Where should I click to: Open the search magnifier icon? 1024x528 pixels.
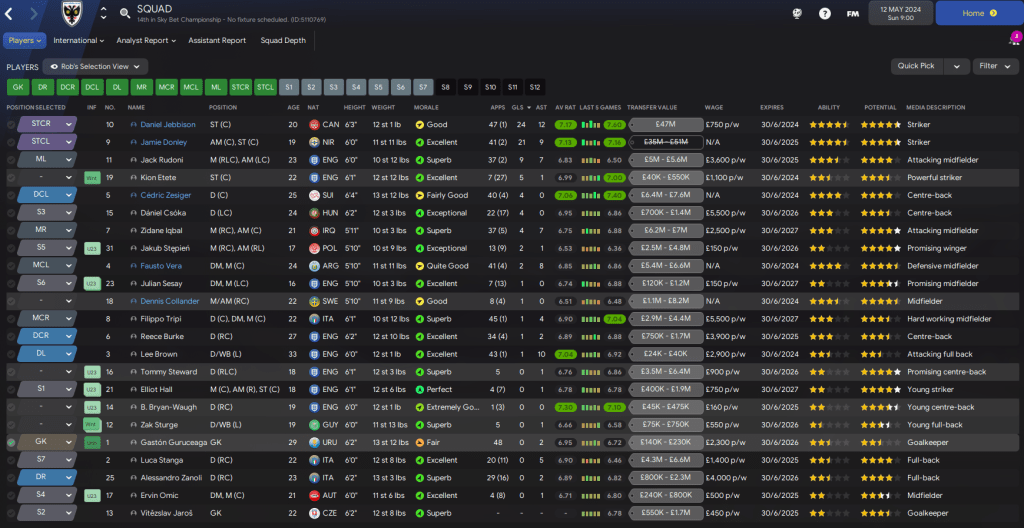tap(125, 13)
